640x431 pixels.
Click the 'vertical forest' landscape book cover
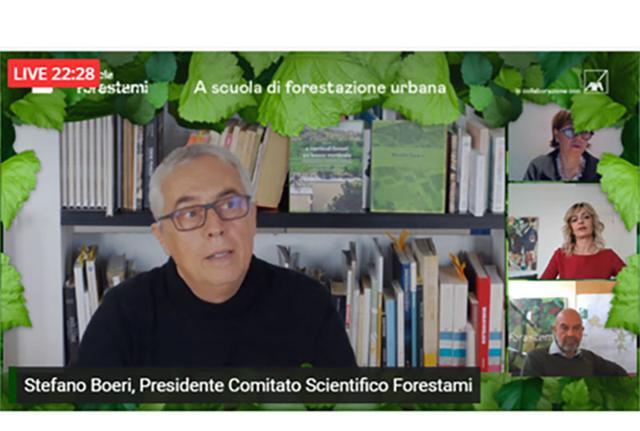(x=326, y=167)
